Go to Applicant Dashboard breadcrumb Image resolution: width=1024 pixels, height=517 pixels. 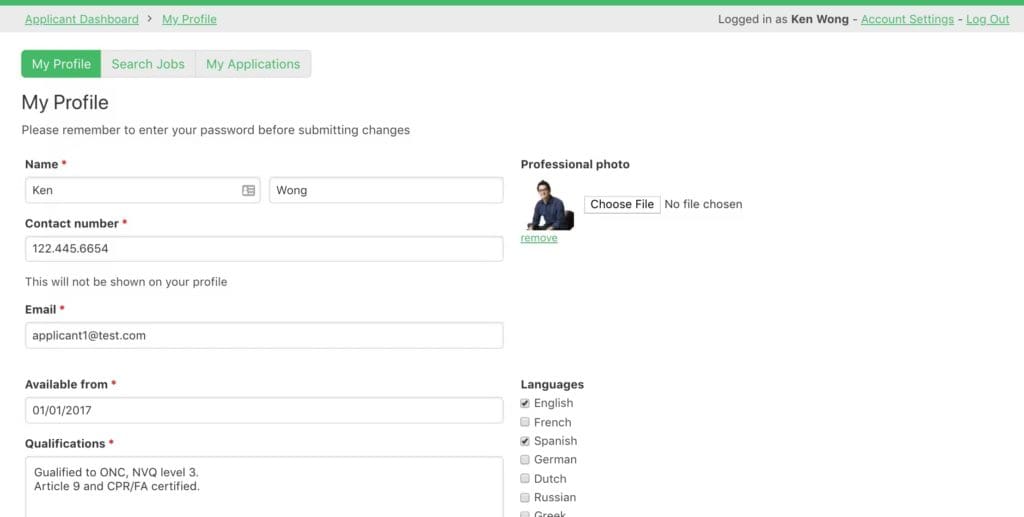coord(82,19)
